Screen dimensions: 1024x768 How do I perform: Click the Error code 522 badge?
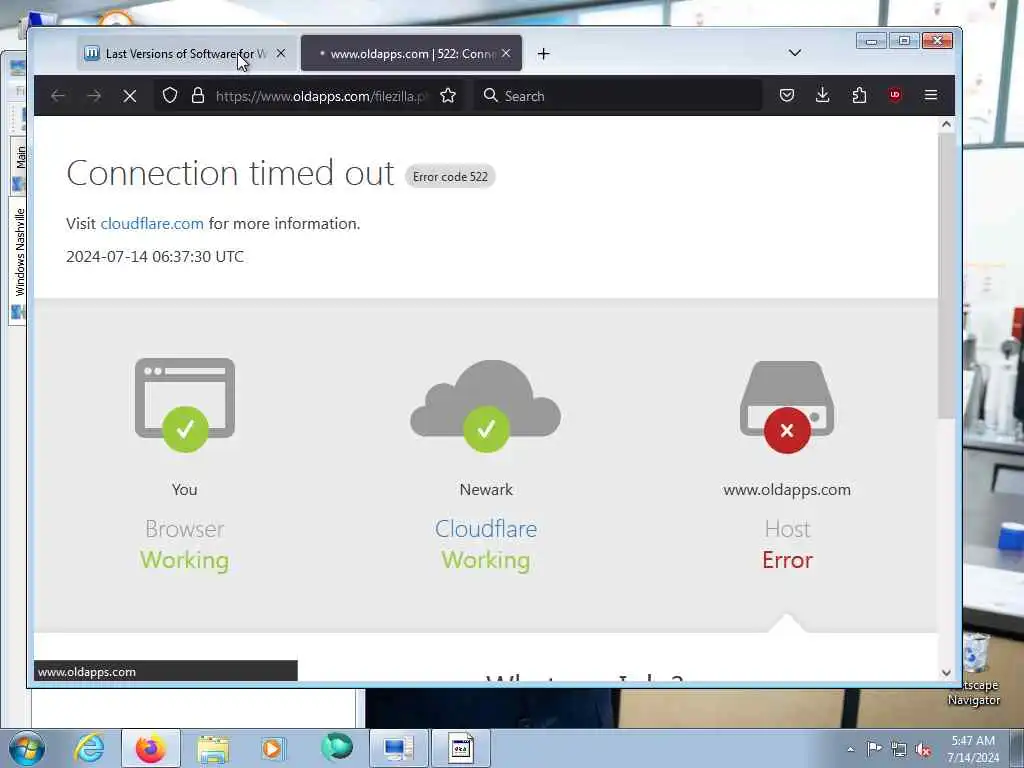click(450, 177)
